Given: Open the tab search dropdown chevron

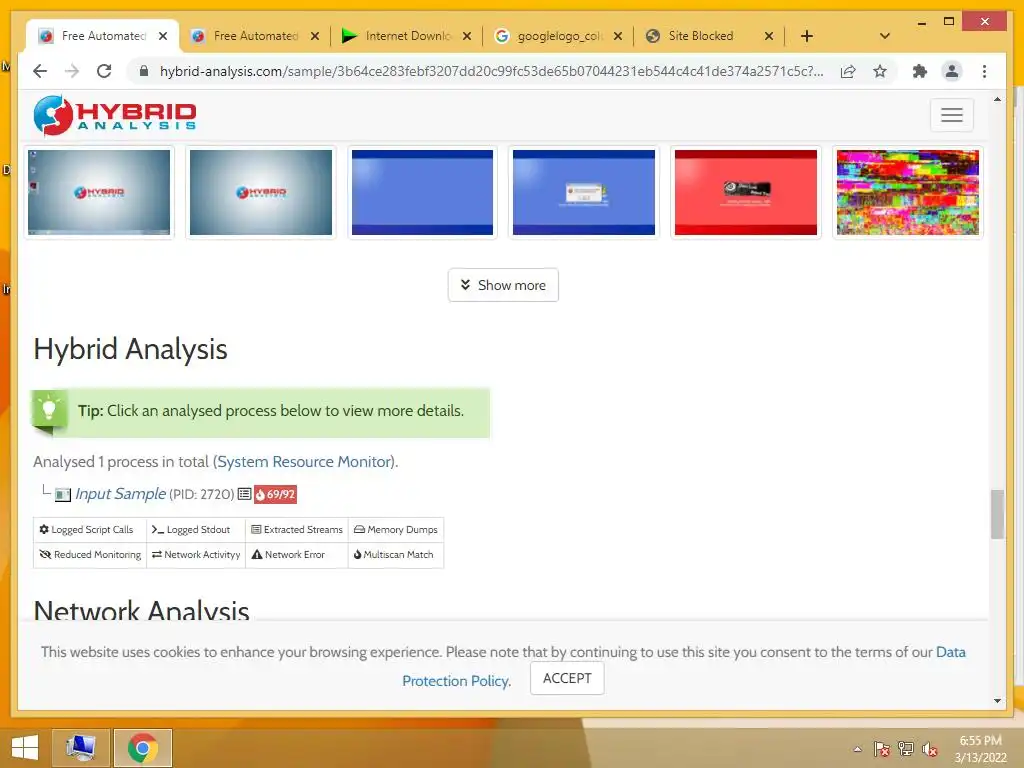Looking at the screenshot, I should click(884, 36).
